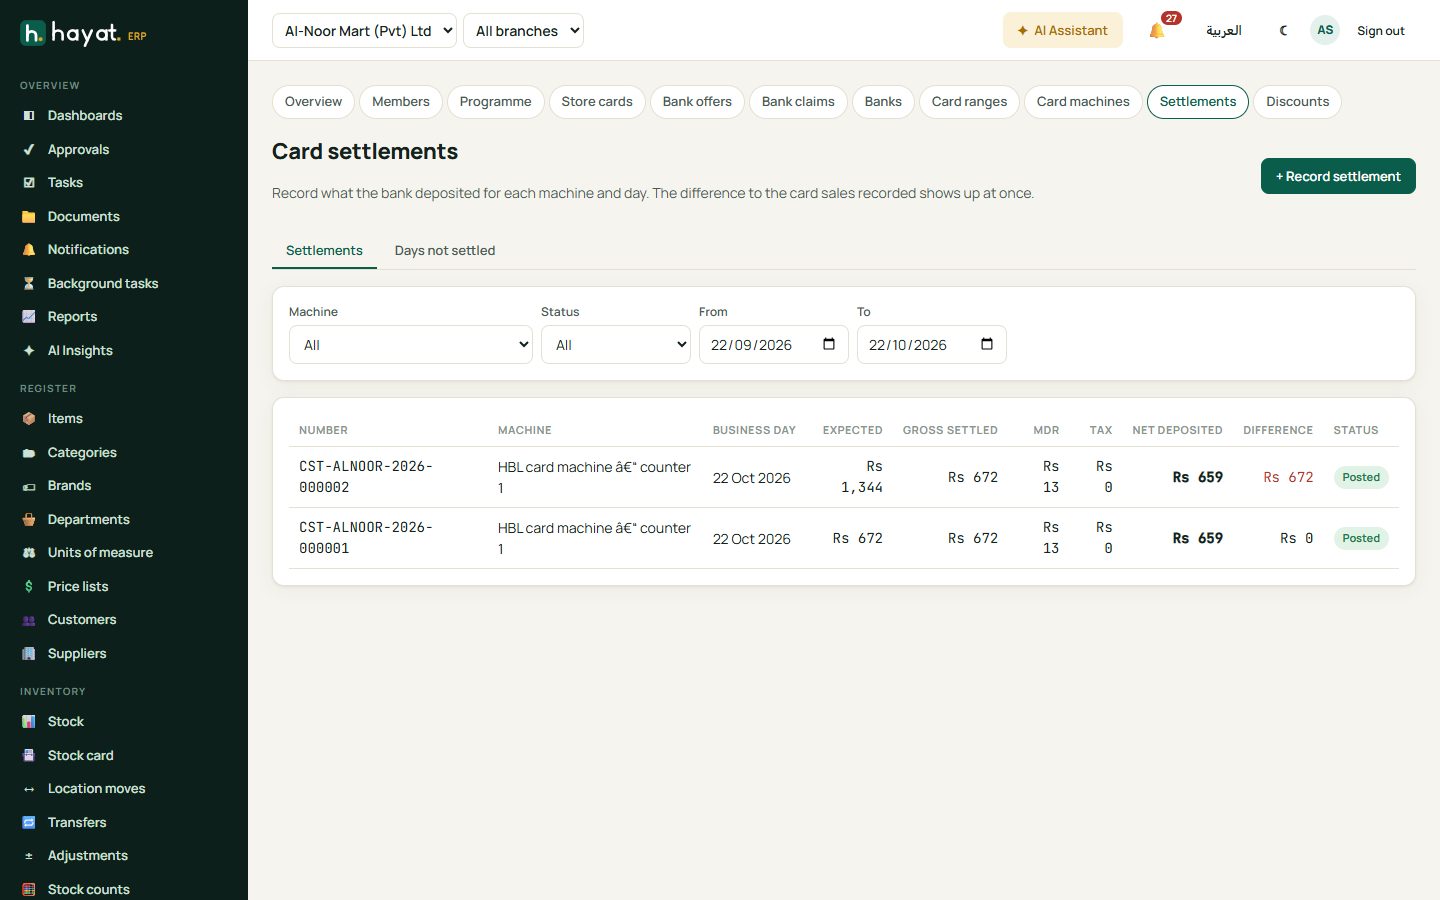Switch language to Arabic

[1224, 31]
